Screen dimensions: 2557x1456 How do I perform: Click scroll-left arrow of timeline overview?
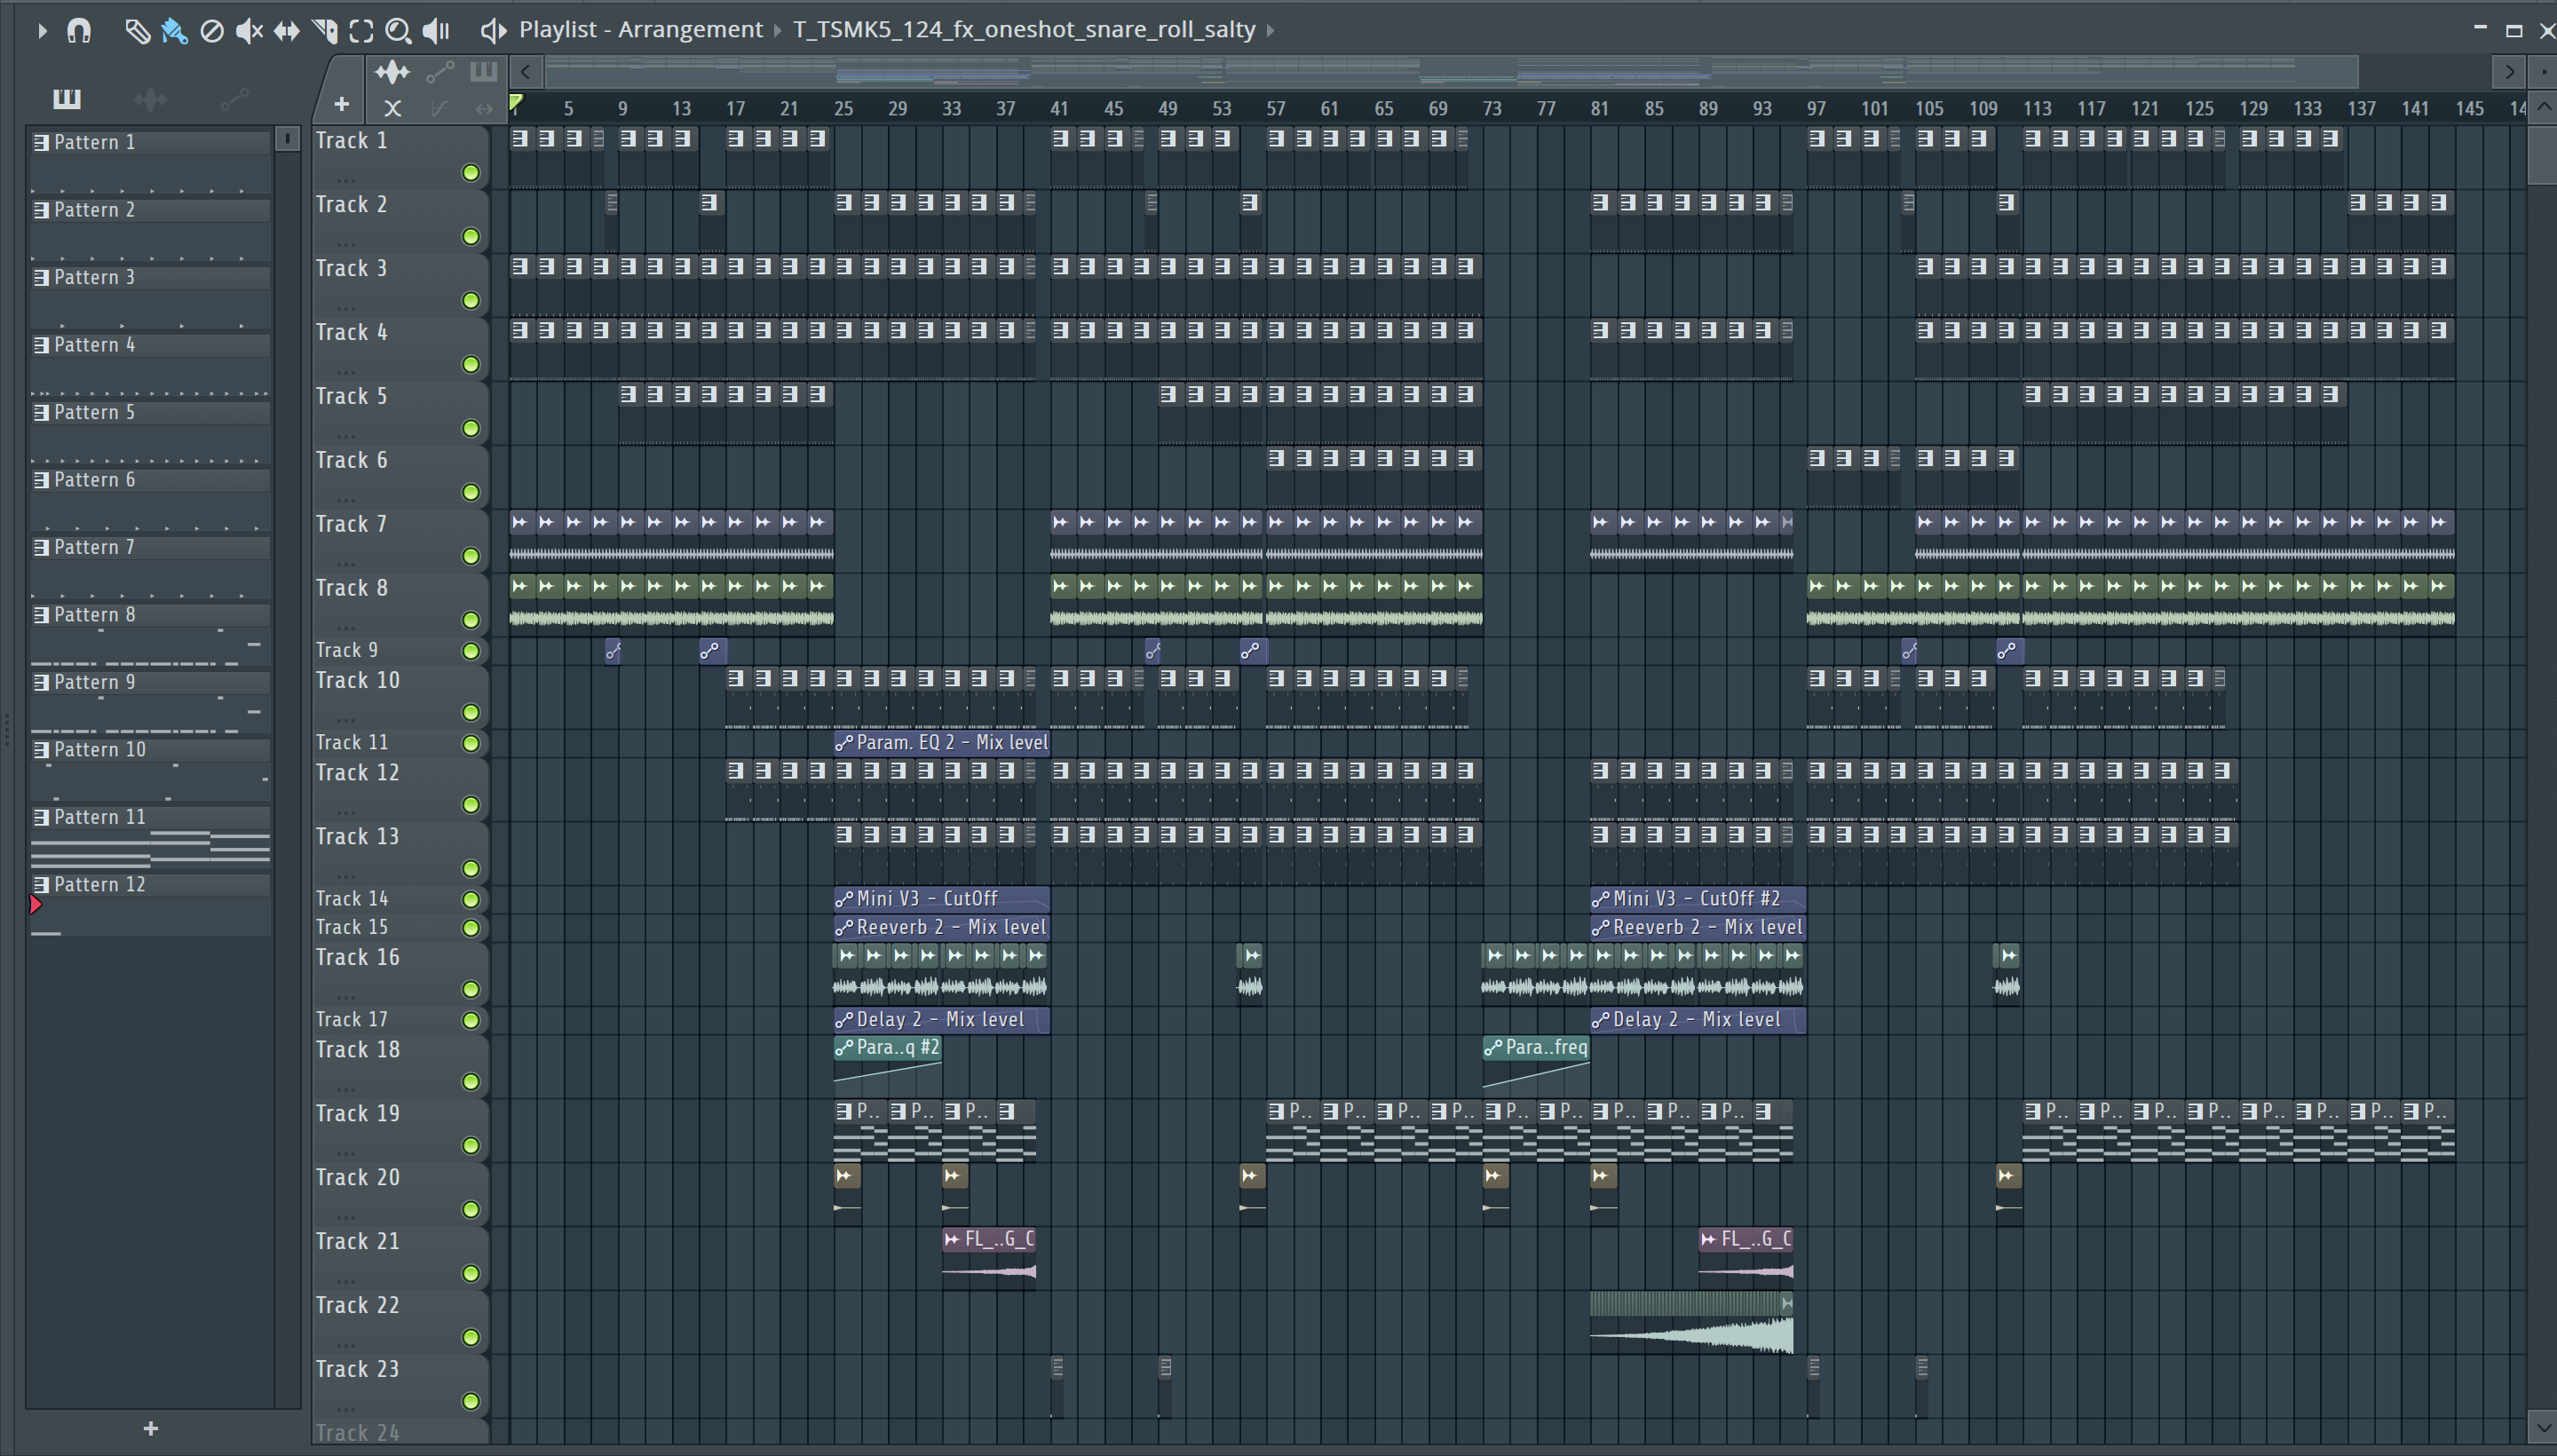pyautogui.click(x=526, y=72)
